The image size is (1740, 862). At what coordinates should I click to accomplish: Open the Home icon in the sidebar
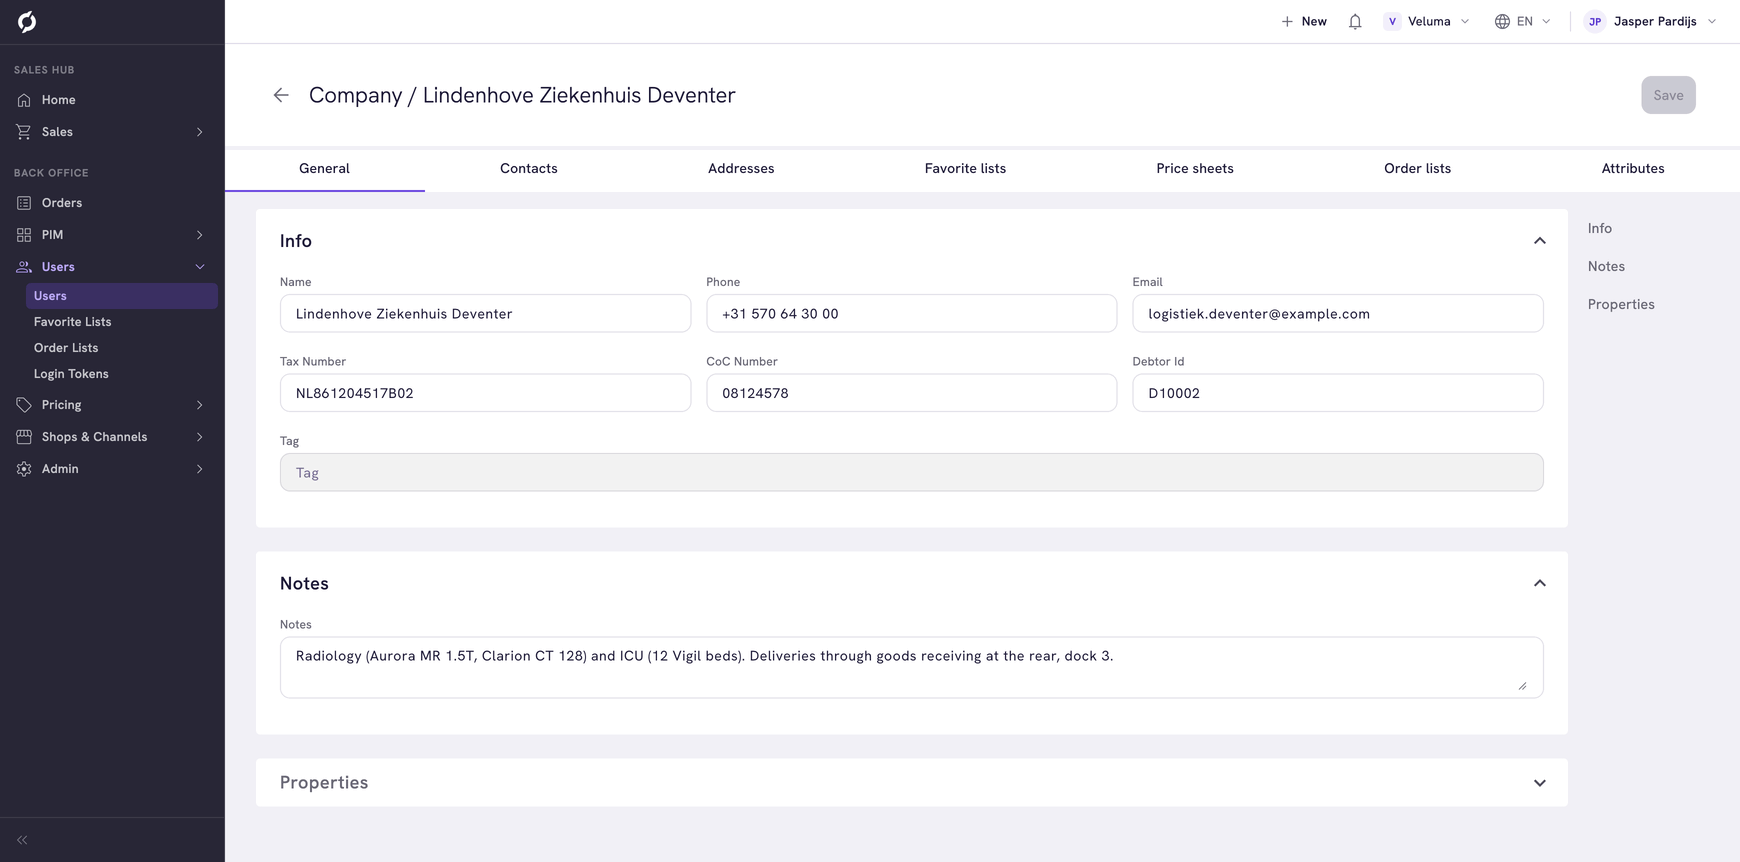[24, 100]
